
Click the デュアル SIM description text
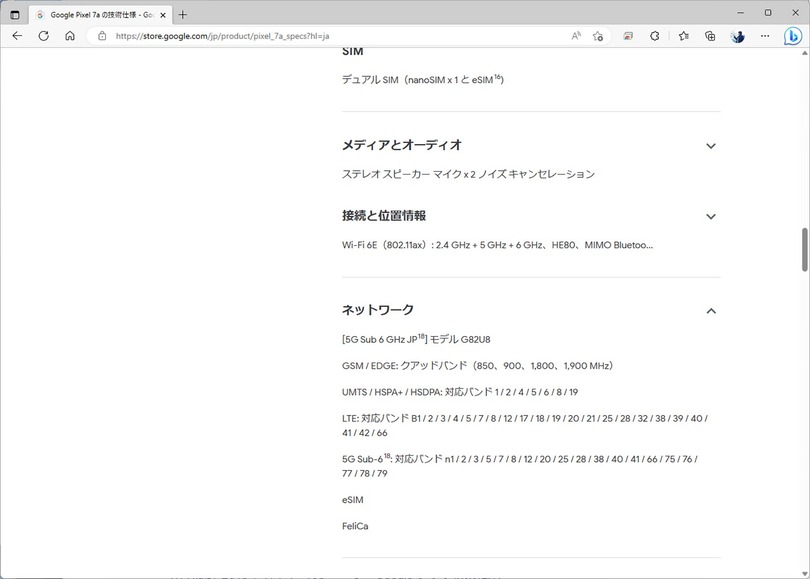point(423,80)
